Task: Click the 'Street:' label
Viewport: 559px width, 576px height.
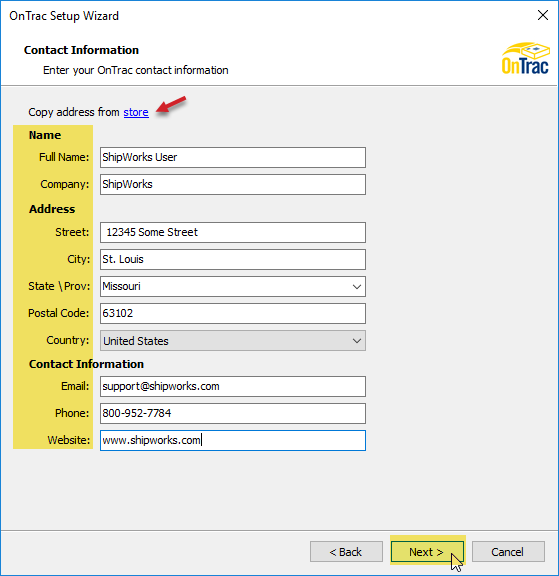Action: click(x=72, y=232)
